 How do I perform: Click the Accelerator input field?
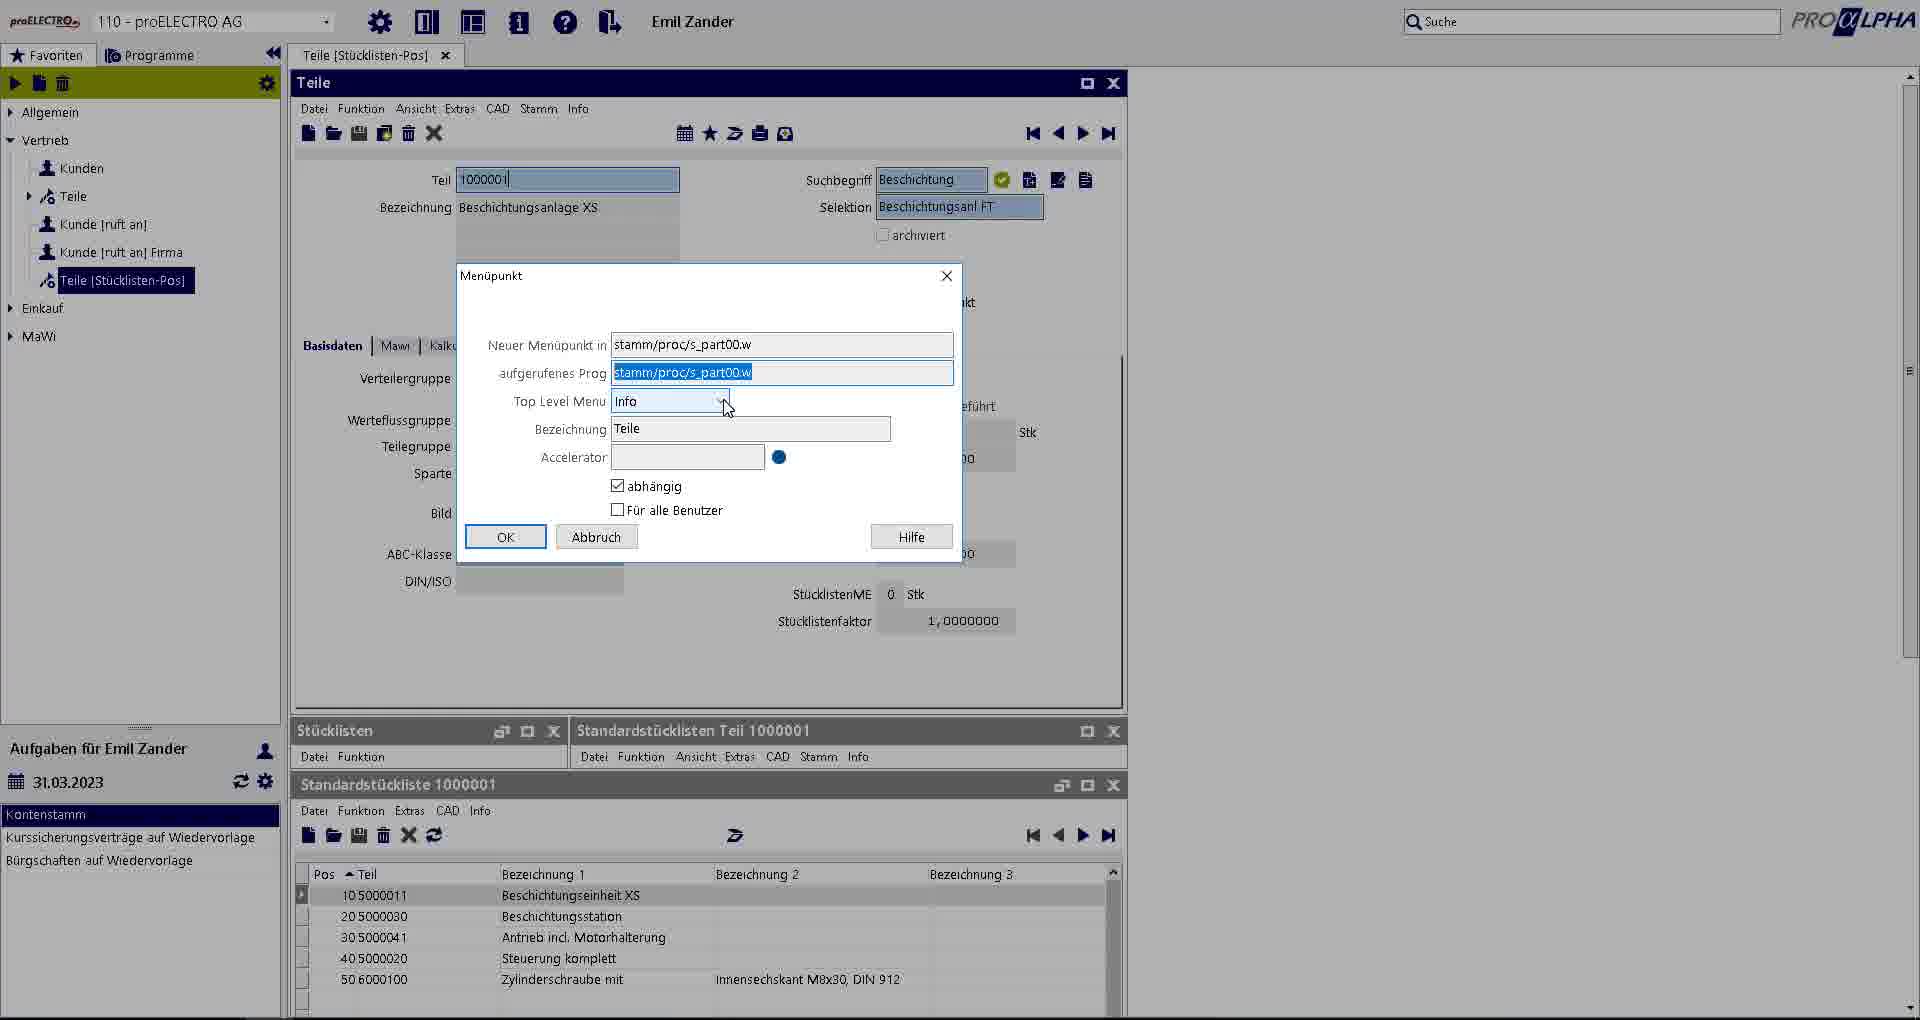[x=688, y=457]
